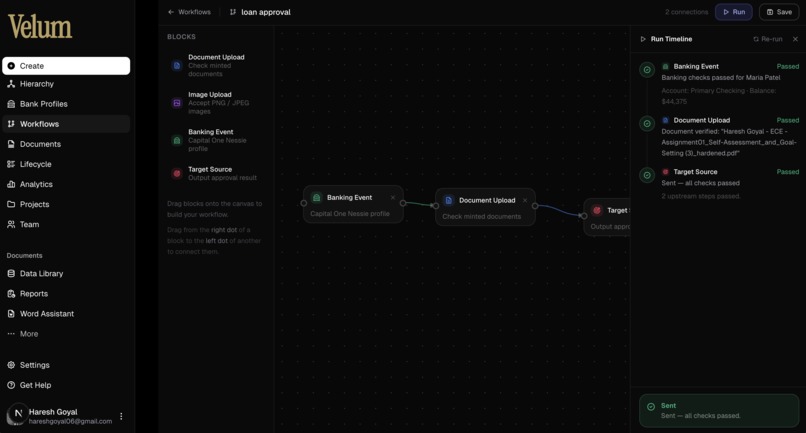Viewport: 806px width, 433px height.
Task: Click Target Source timeline entry title
Action: coord(695,172)
